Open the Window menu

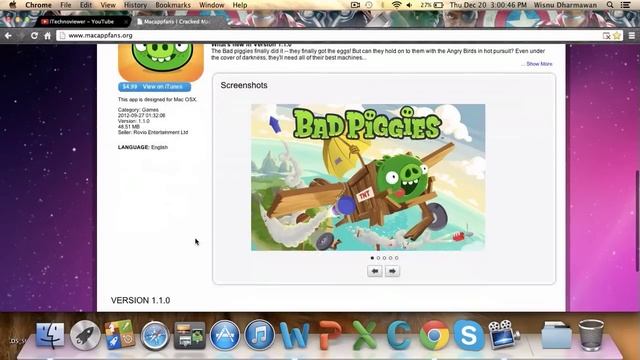pyautogui.click(x=211, y=5)
